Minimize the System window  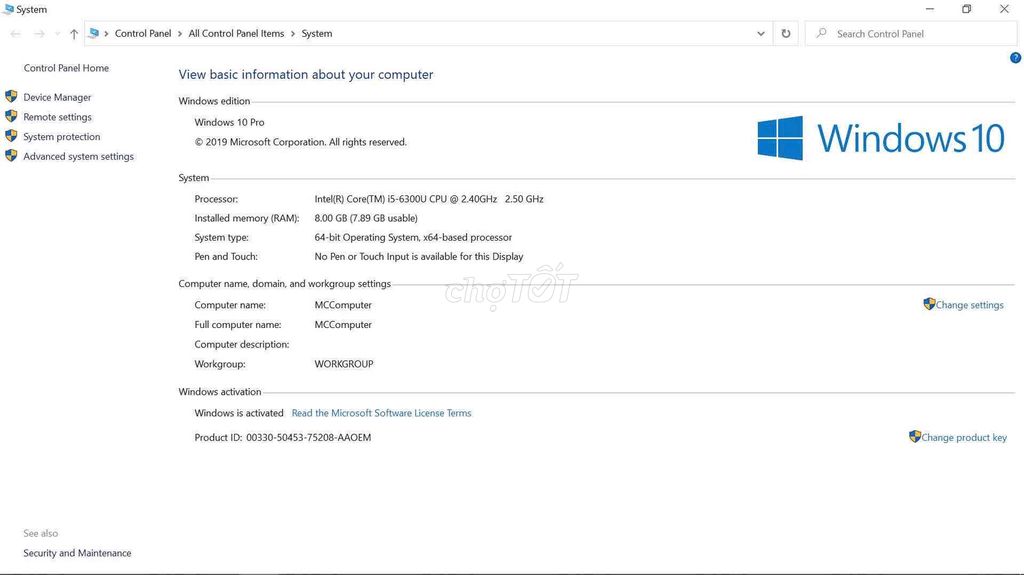click(x=930, y=9)
